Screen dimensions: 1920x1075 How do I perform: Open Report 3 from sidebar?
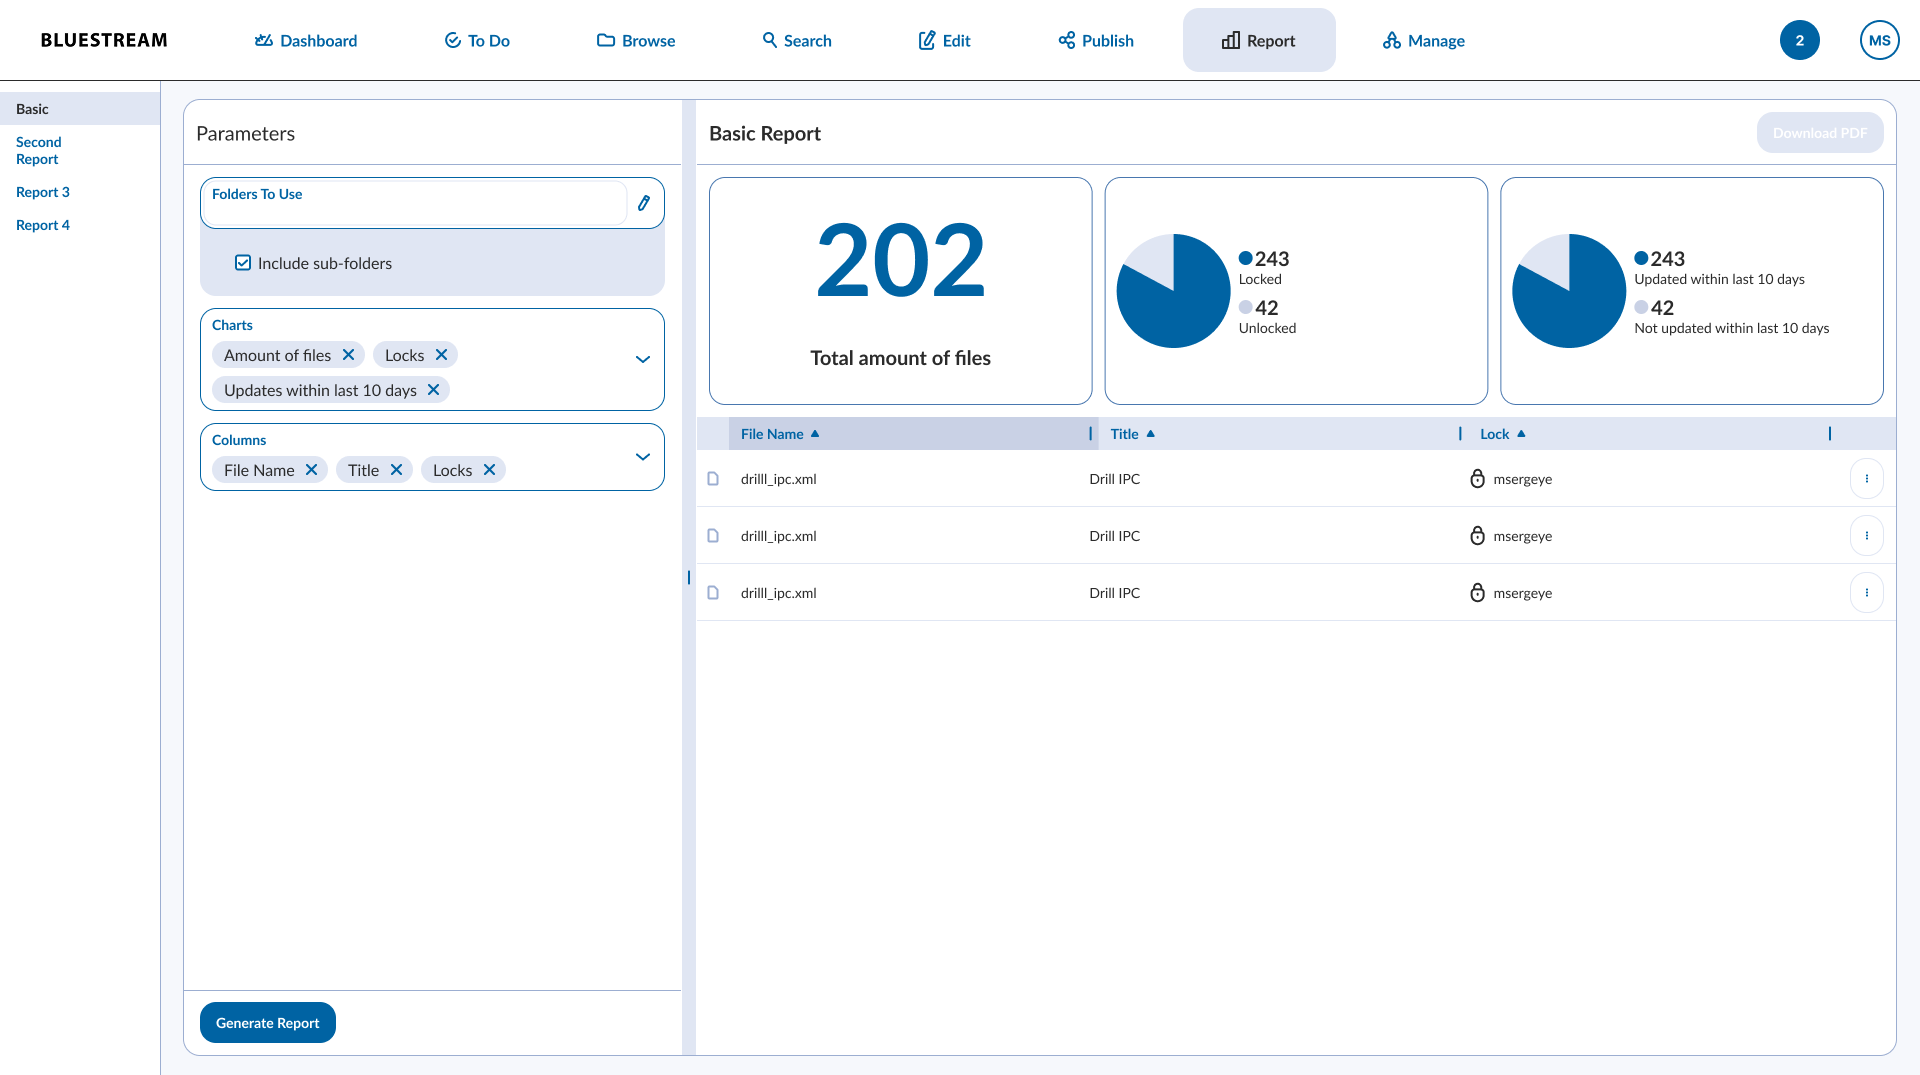[x=43, y=192]
